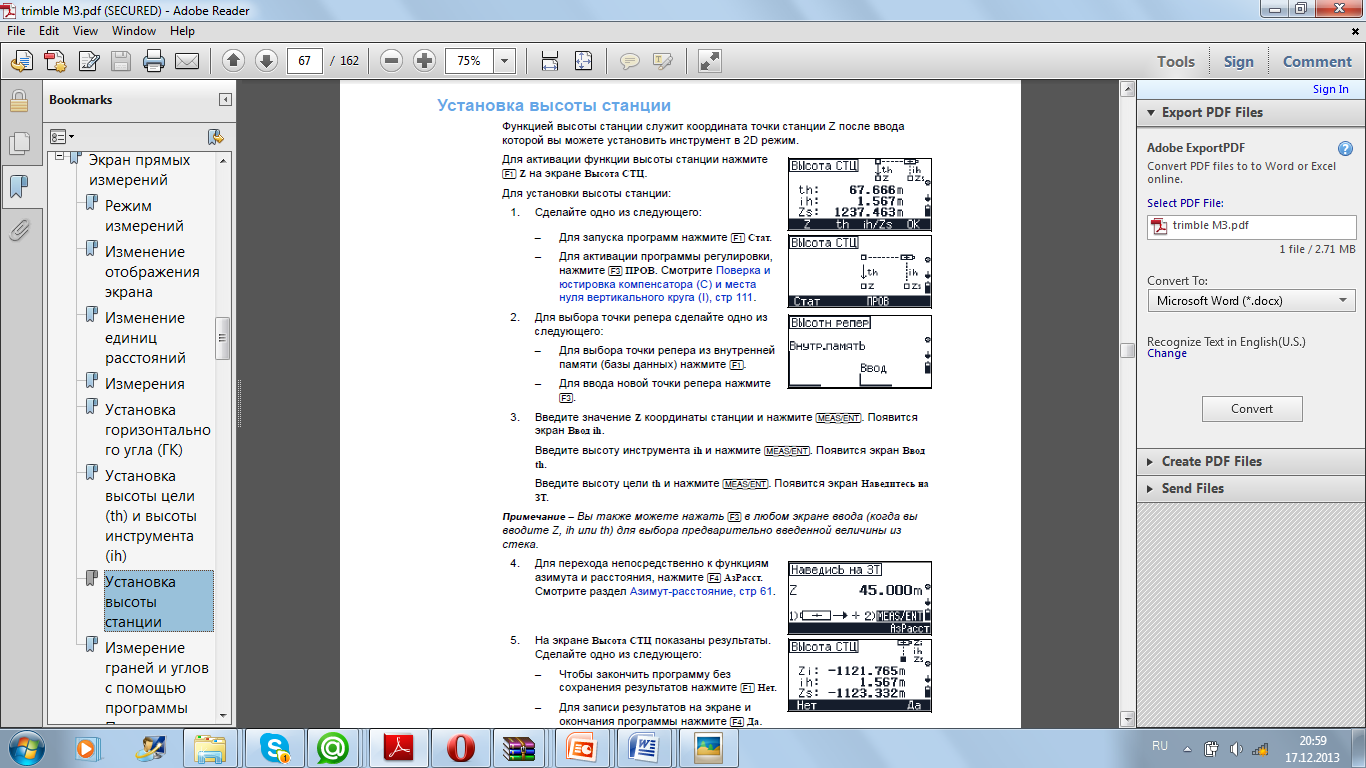Open the Page Thumbnails panel

[x=18, y=144]
